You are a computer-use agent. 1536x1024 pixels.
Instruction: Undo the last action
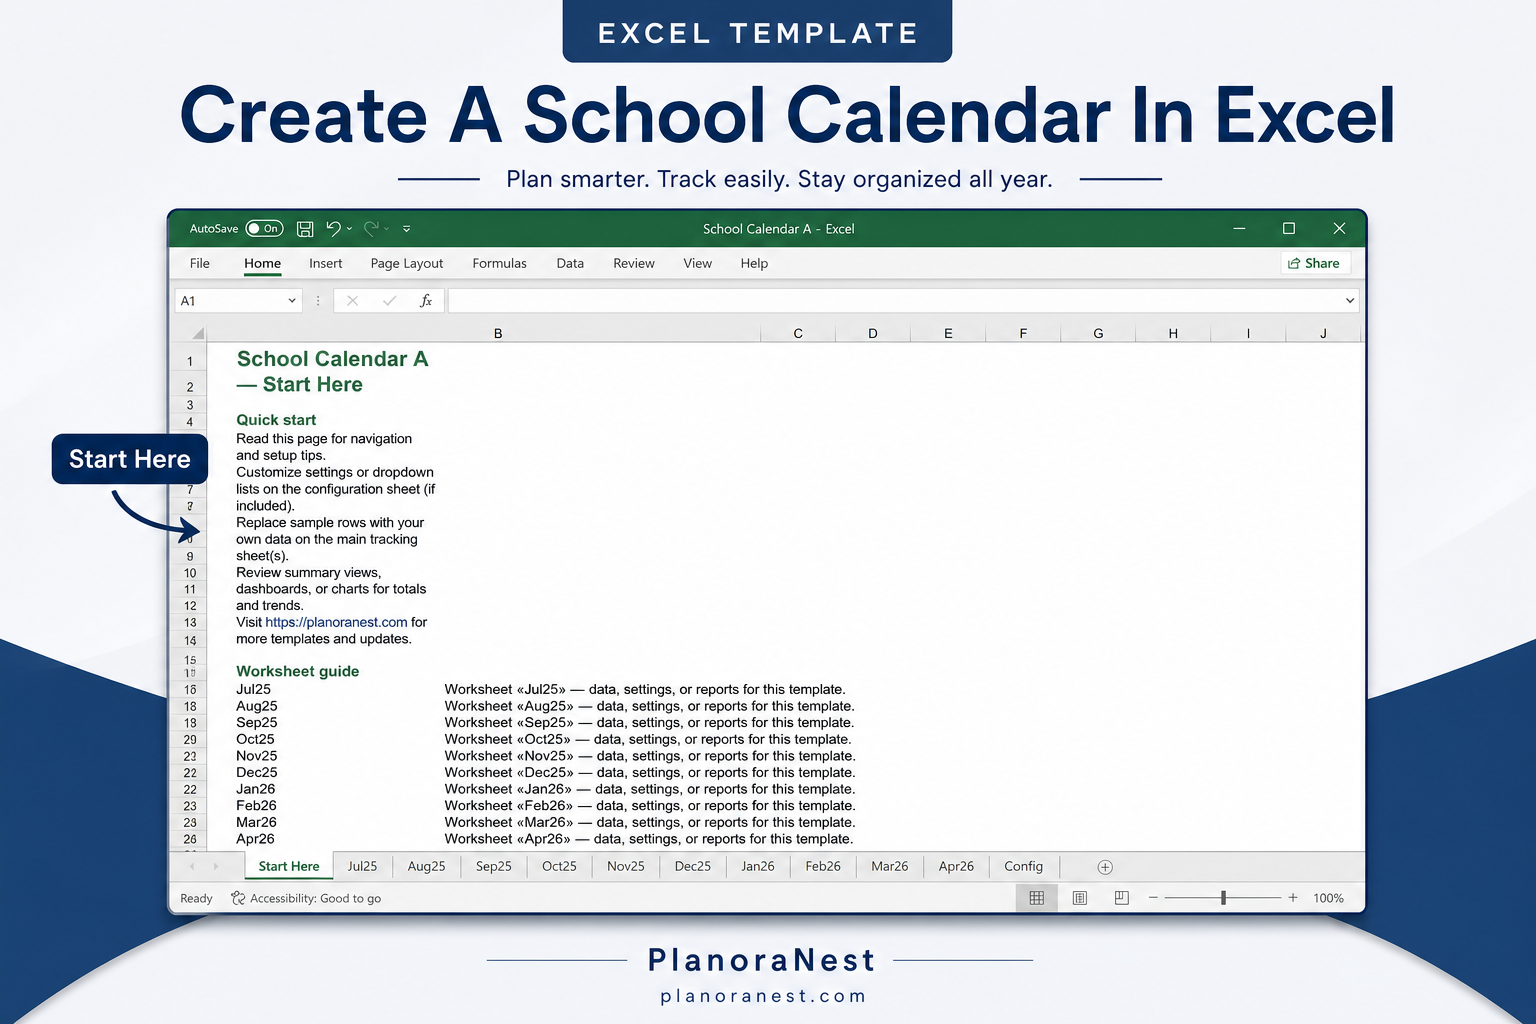coord(334,229)
